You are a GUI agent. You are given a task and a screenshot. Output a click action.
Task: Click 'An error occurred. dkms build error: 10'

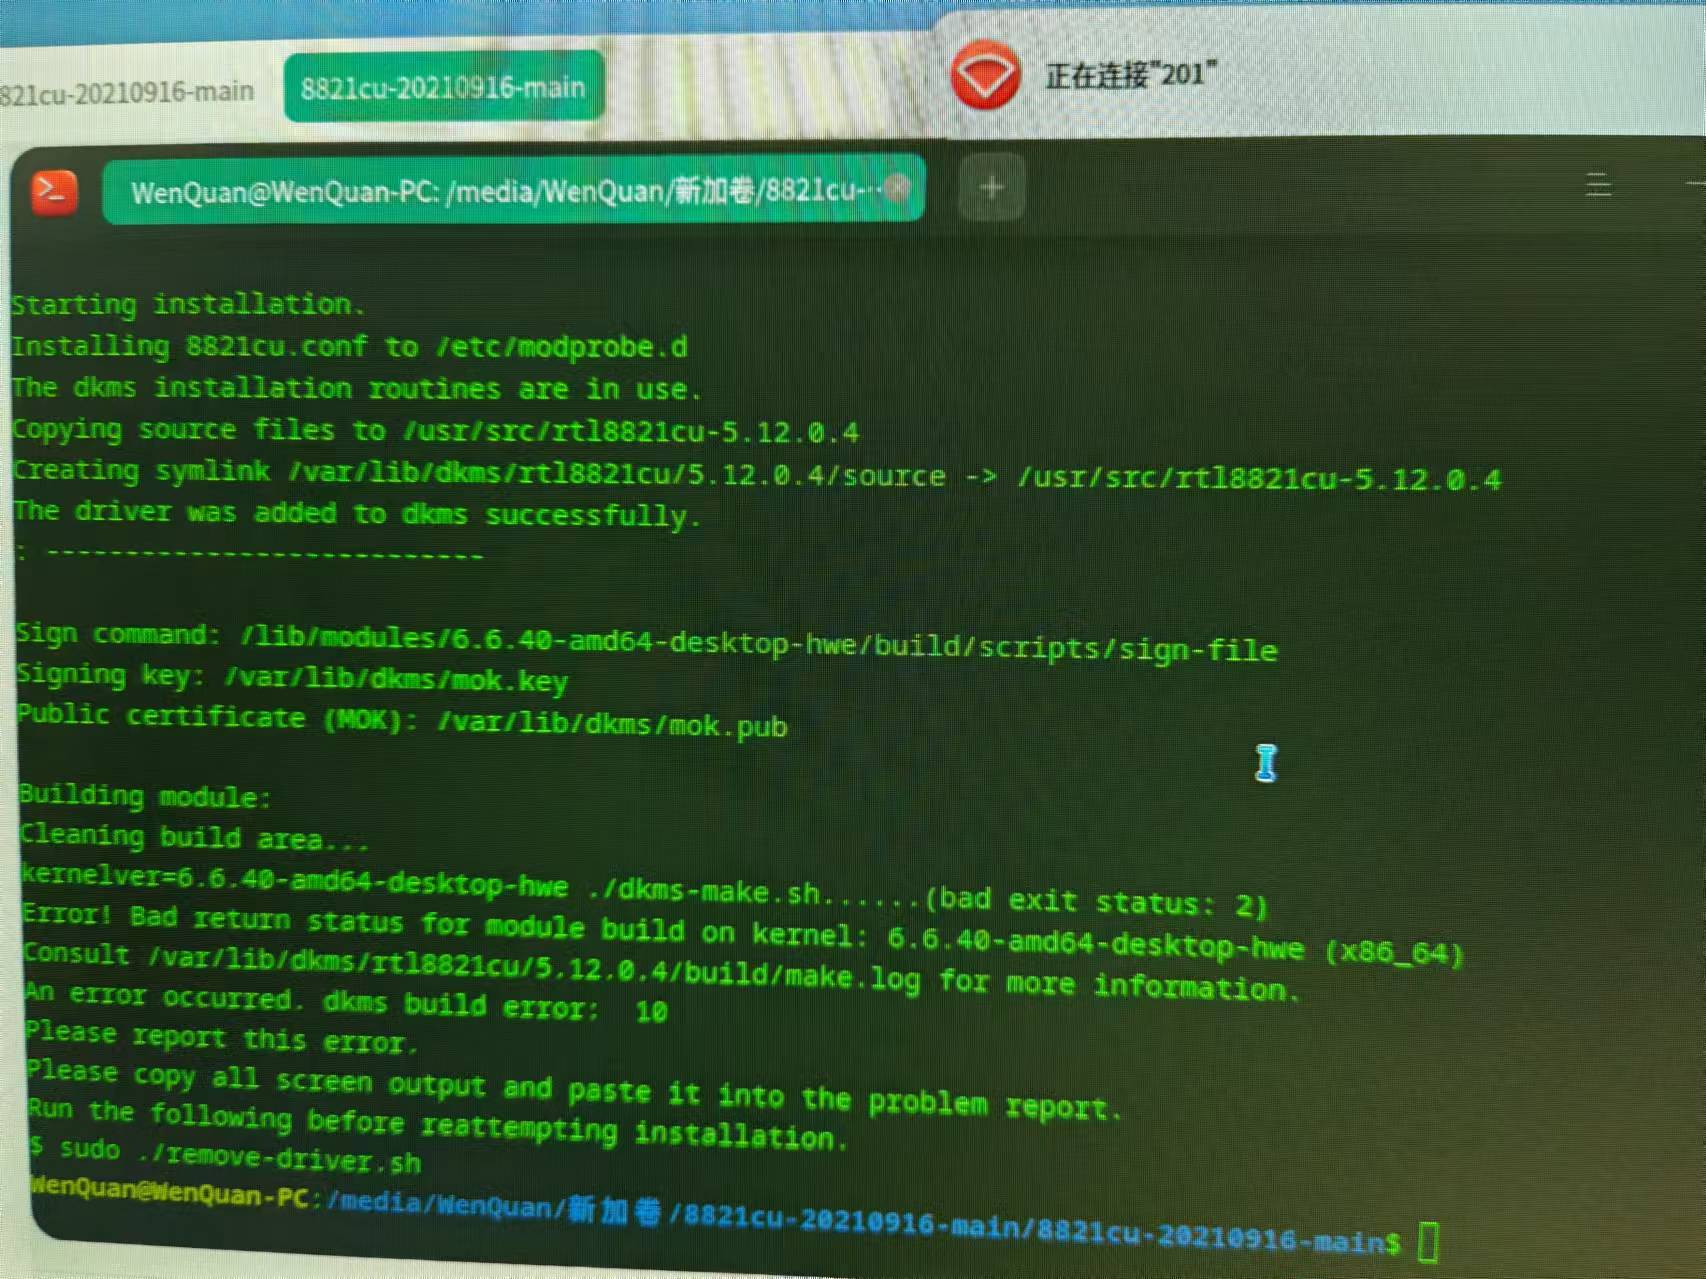(x=346, y=1002)
